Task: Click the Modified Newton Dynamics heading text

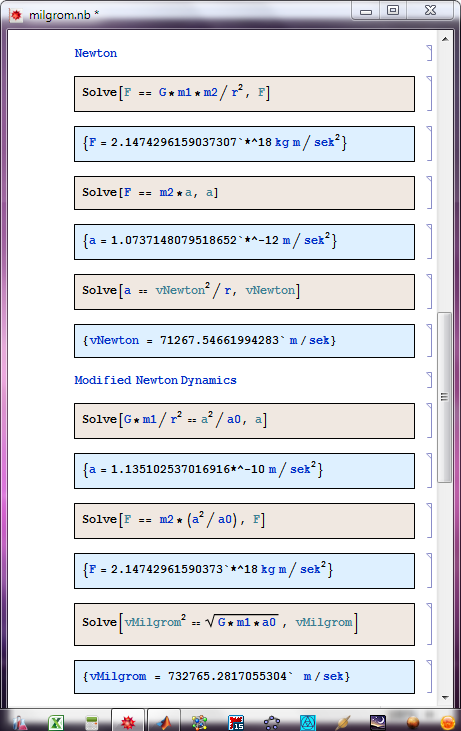Action: point(155,380)
